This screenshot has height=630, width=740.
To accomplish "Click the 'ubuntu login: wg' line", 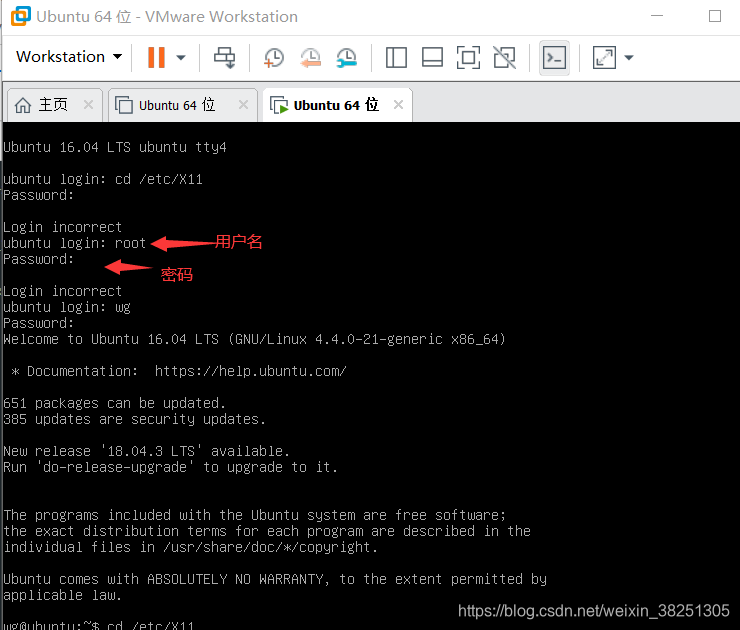I will 67,307.
